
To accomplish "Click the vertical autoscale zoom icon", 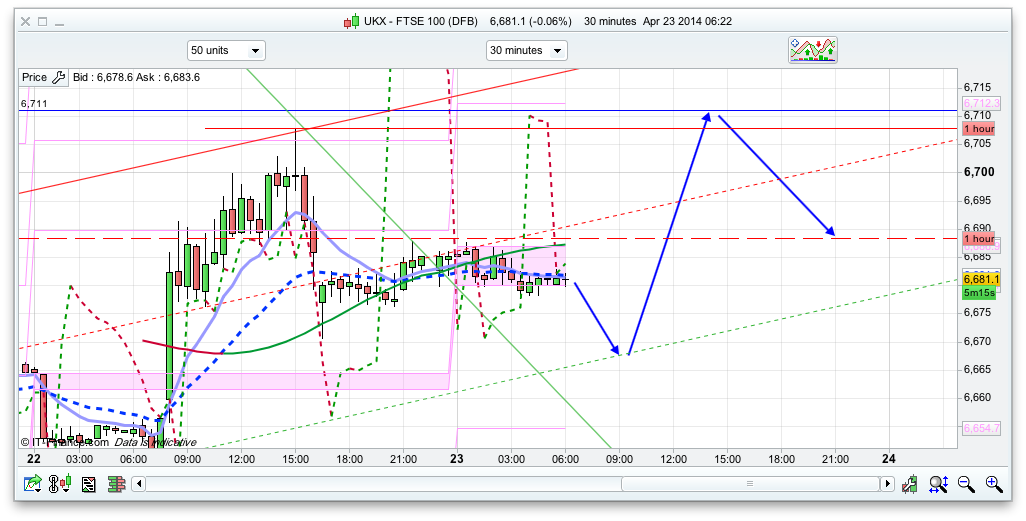I will coord(938,484).
